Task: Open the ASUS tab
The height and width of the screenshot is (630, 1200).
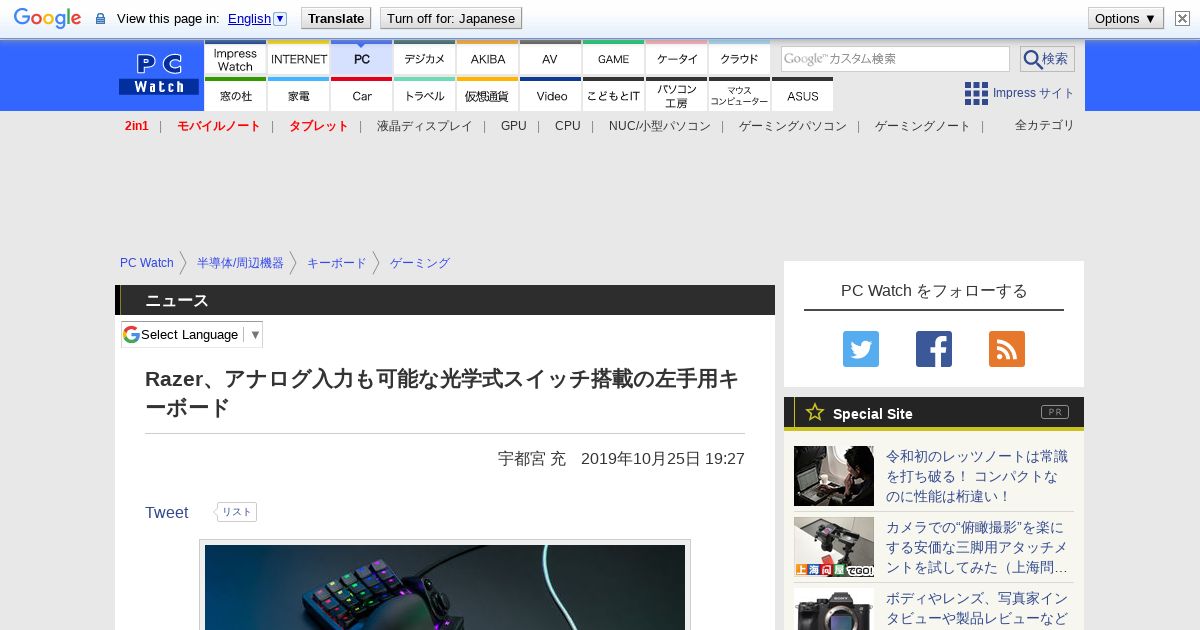Action: click(x=803, y=95)
